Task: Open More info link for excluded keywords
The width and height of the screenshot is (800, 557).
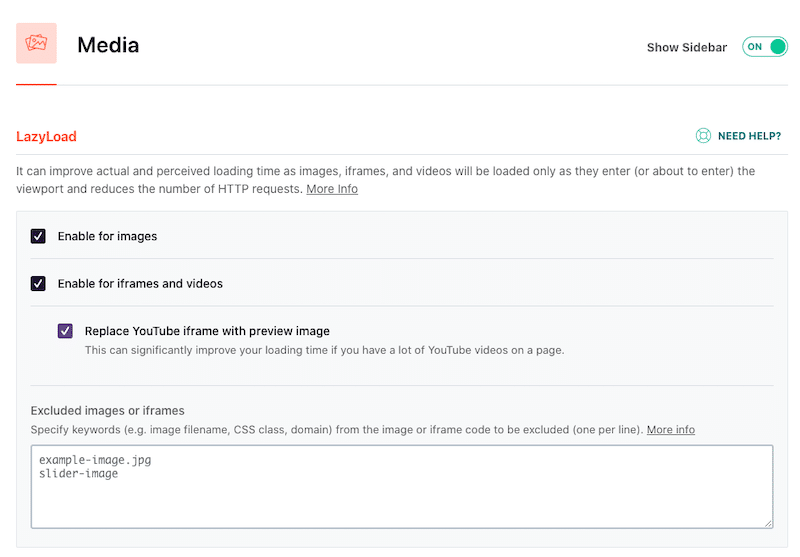Action: point(670,430)
